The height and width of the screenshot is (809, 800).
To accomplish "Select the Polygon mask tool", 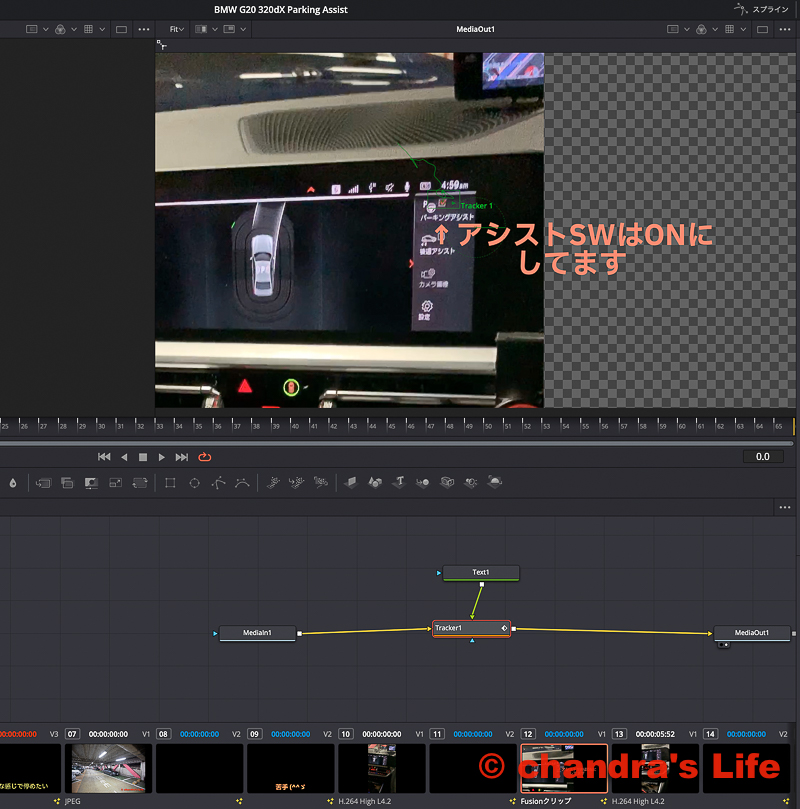I will click(219, 483).
